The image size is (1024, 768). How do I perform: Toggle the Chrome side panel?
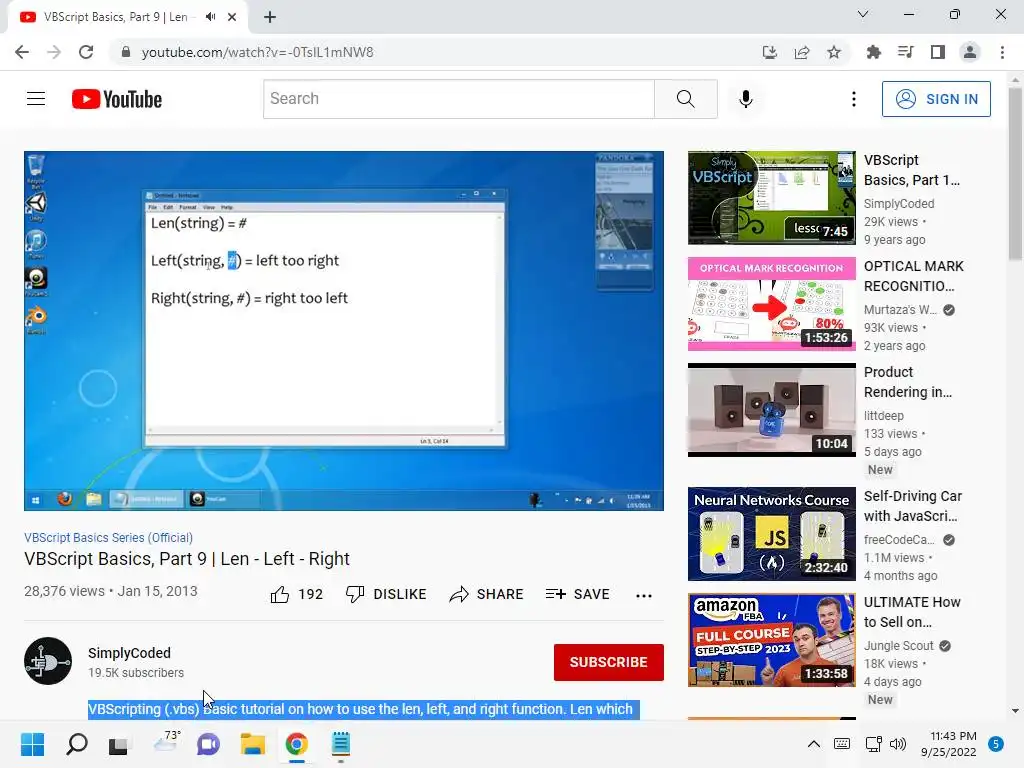(x=938, y=52)
